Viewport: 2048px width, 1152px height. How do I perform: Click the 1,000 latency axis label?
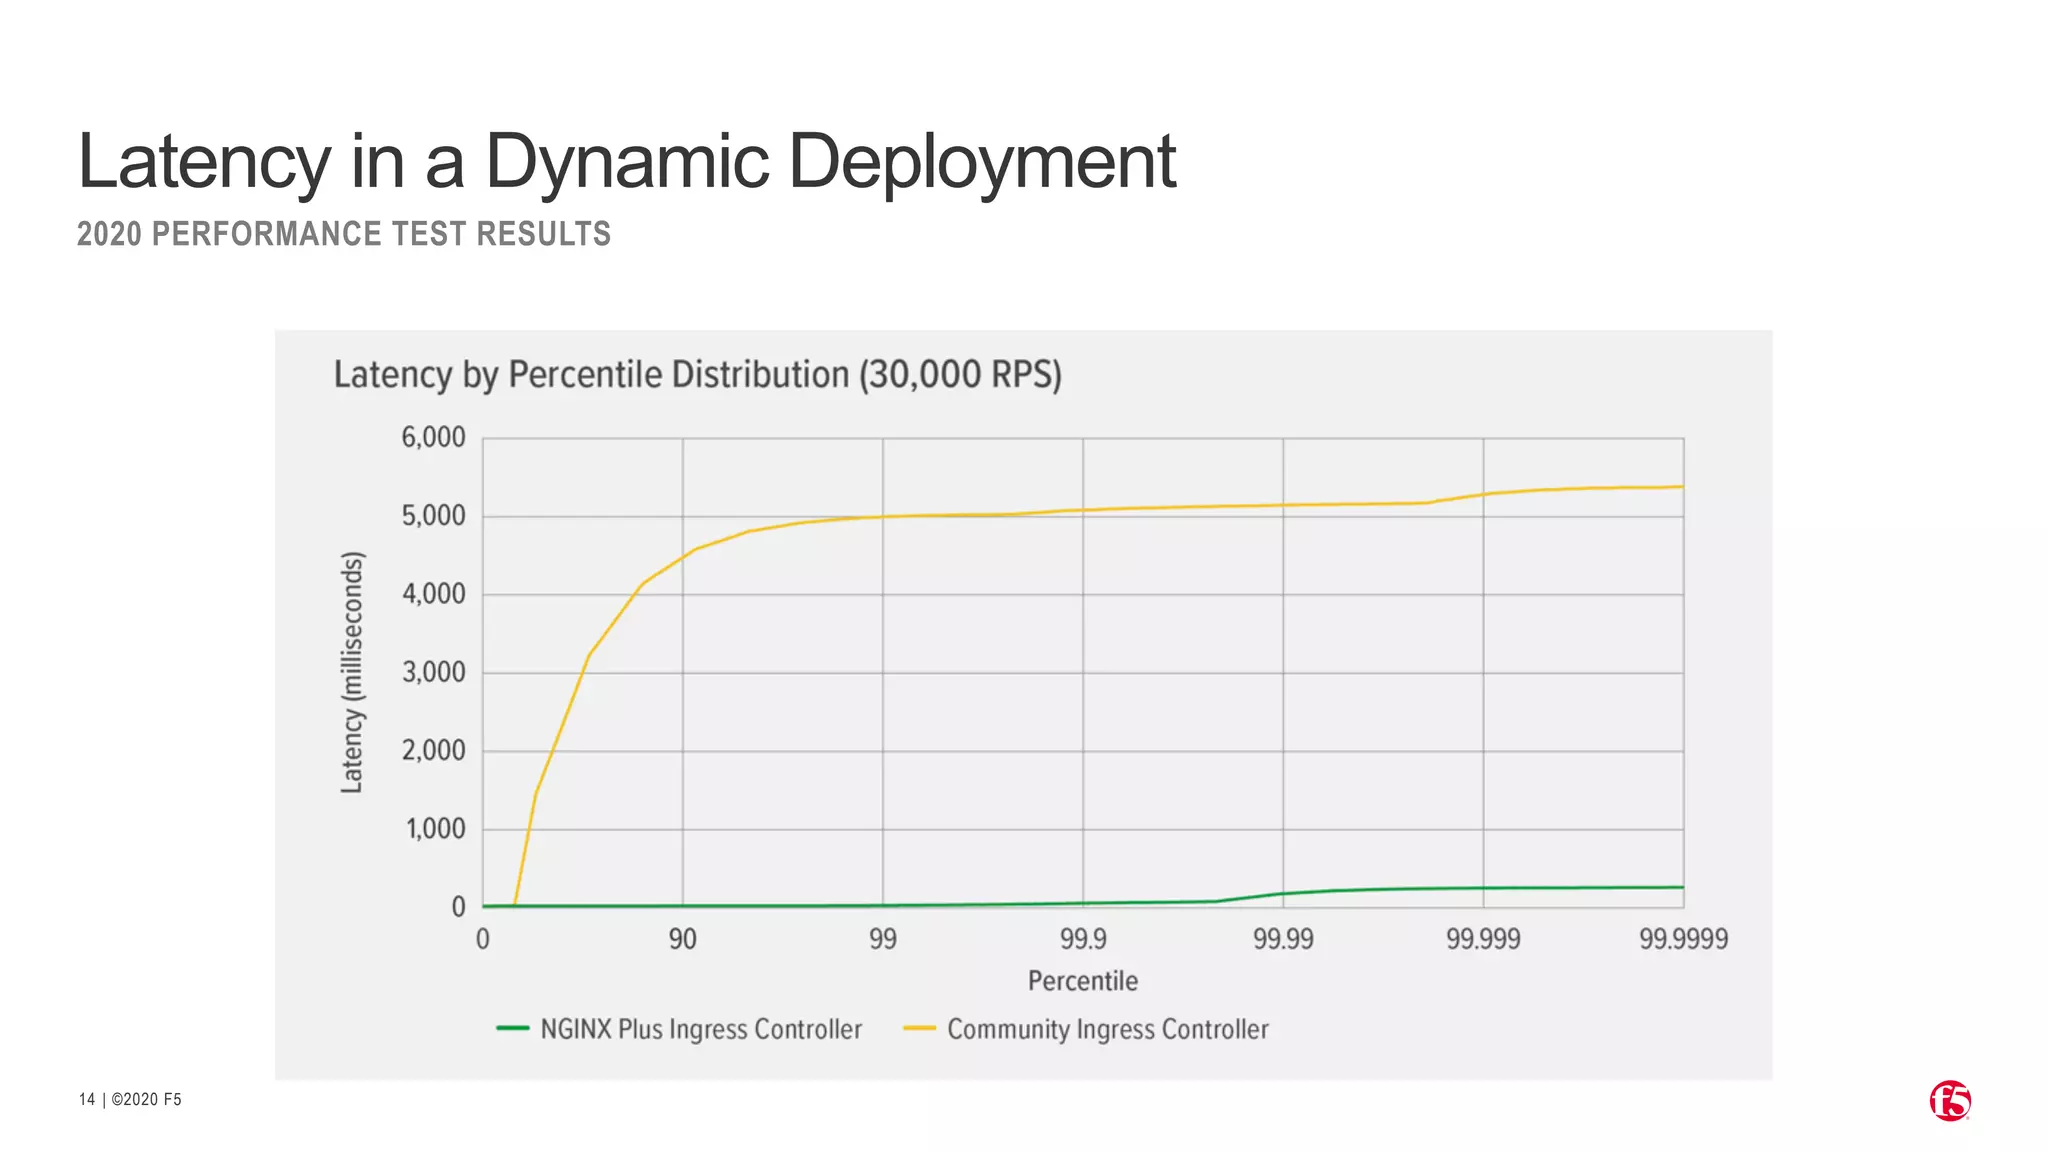[435, 829]
